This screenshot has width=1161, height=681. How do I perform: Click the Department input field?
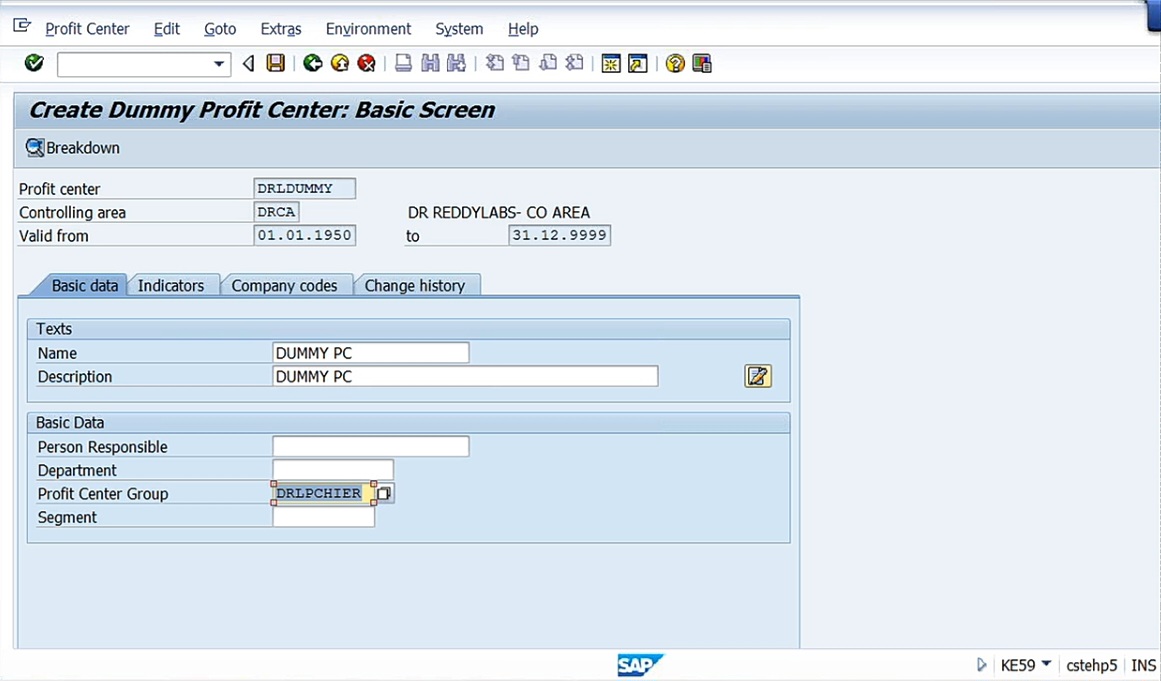coord(333,470)
